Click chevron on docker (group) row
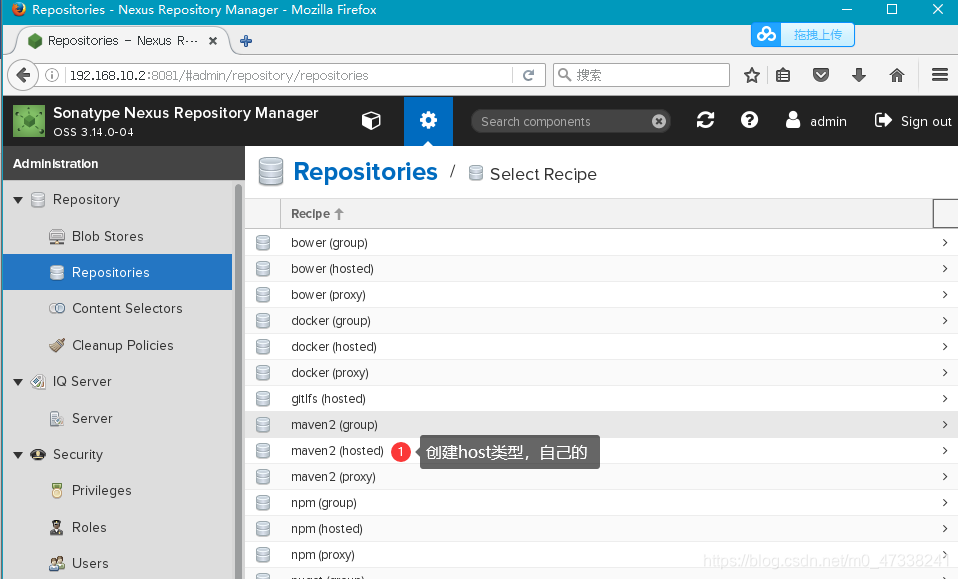 point(945,321)
